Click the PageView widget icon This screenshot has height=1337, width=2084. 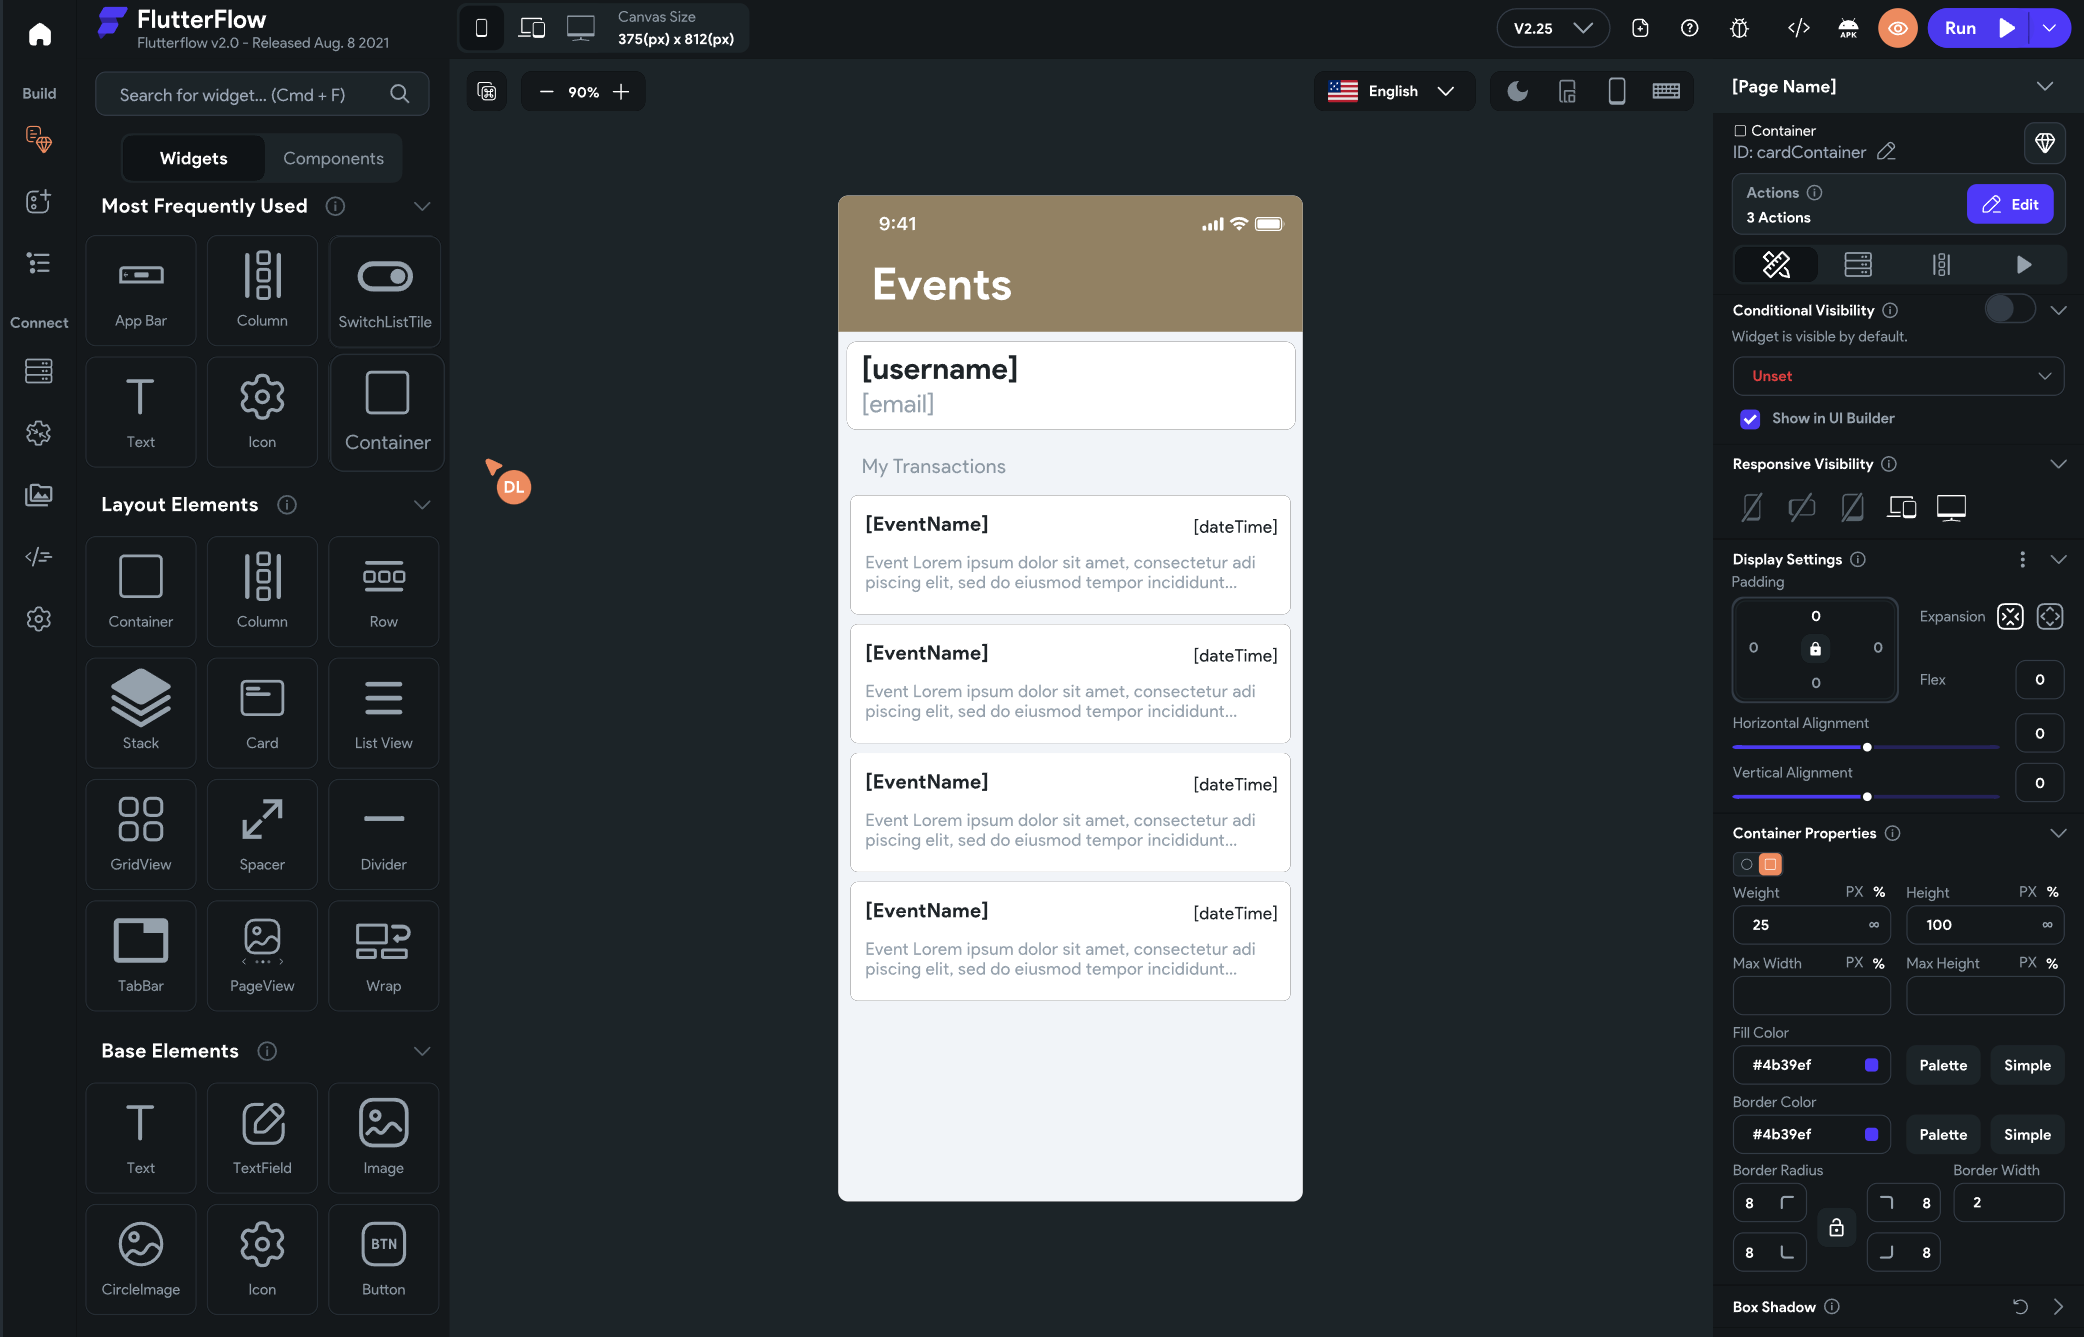pyautogui.click(x=262, y=954)
